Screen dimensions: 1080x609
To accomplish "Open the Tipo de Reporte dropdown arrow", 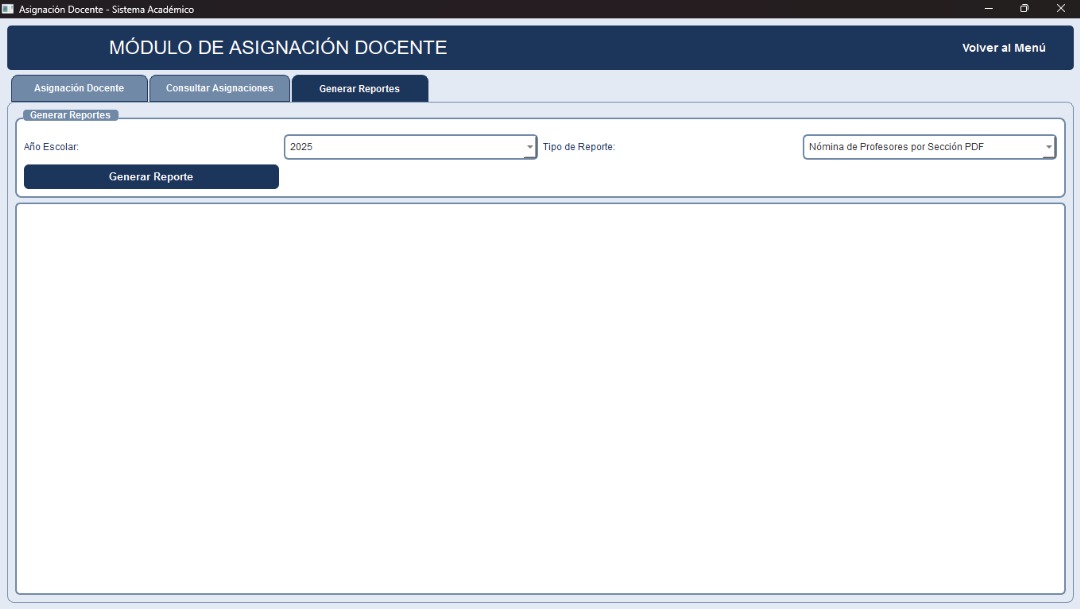I will (x=1048, y=147).
